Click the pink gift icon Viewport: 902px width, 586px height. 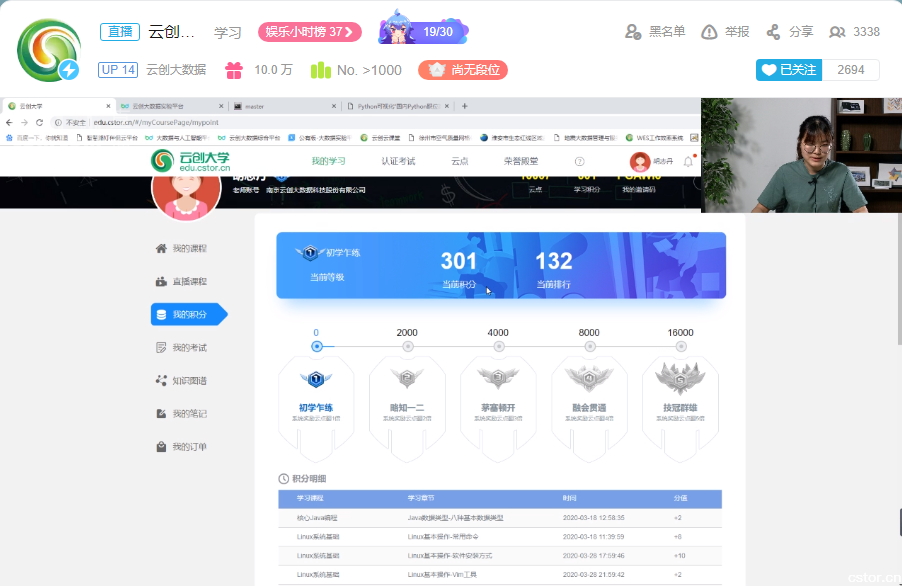(x=234, y=70)
